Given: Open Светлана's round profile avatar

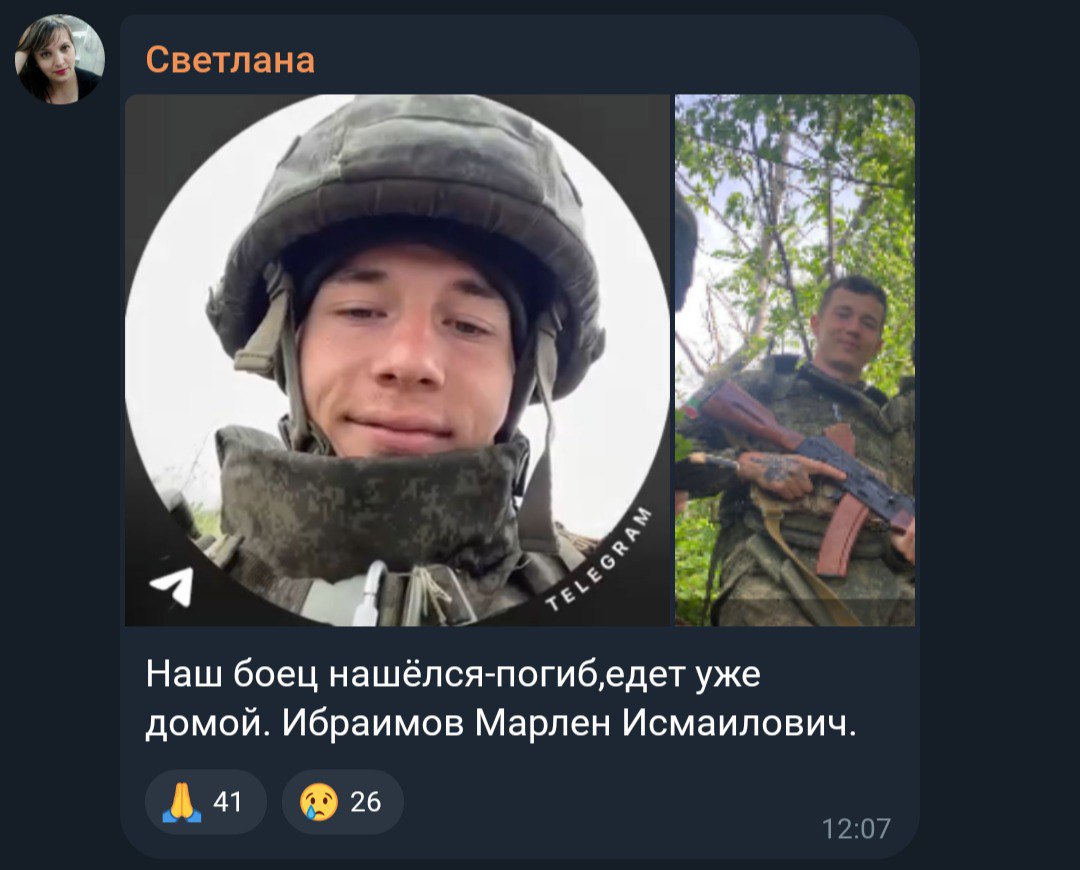Looking at the screenshot, I should point(60,59).
